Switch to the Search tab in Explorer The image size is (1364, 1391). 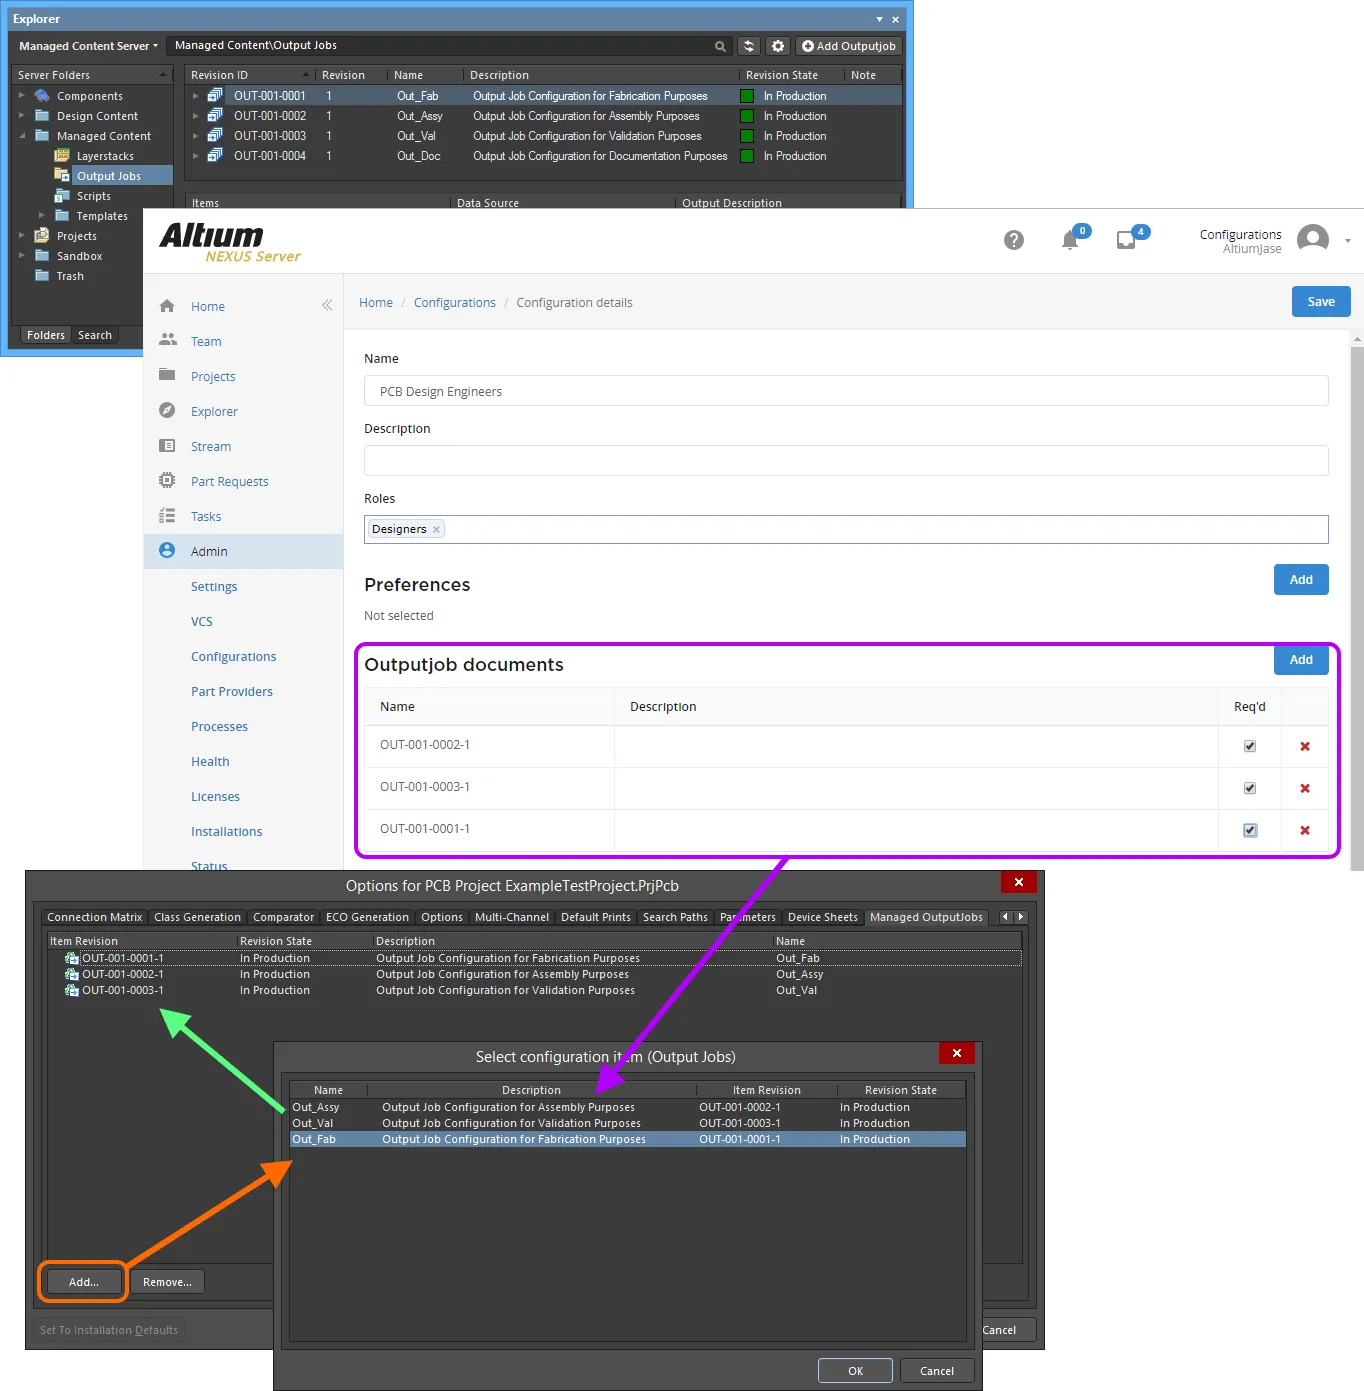(x=95, y=335)
